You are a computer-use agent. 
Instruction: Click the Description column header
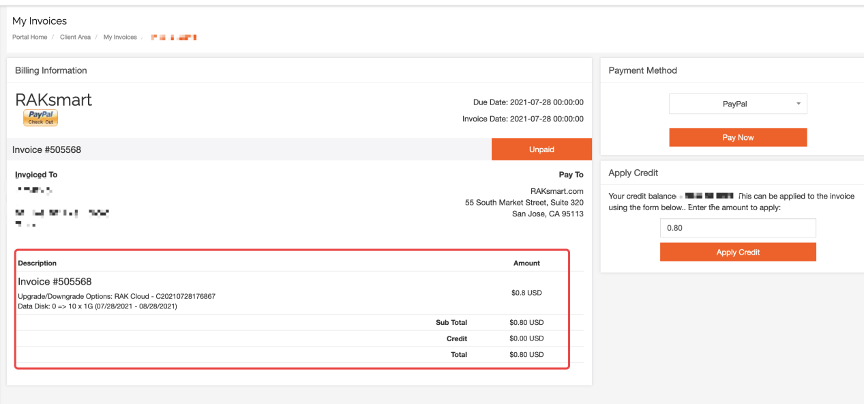(x=37, y=263)
